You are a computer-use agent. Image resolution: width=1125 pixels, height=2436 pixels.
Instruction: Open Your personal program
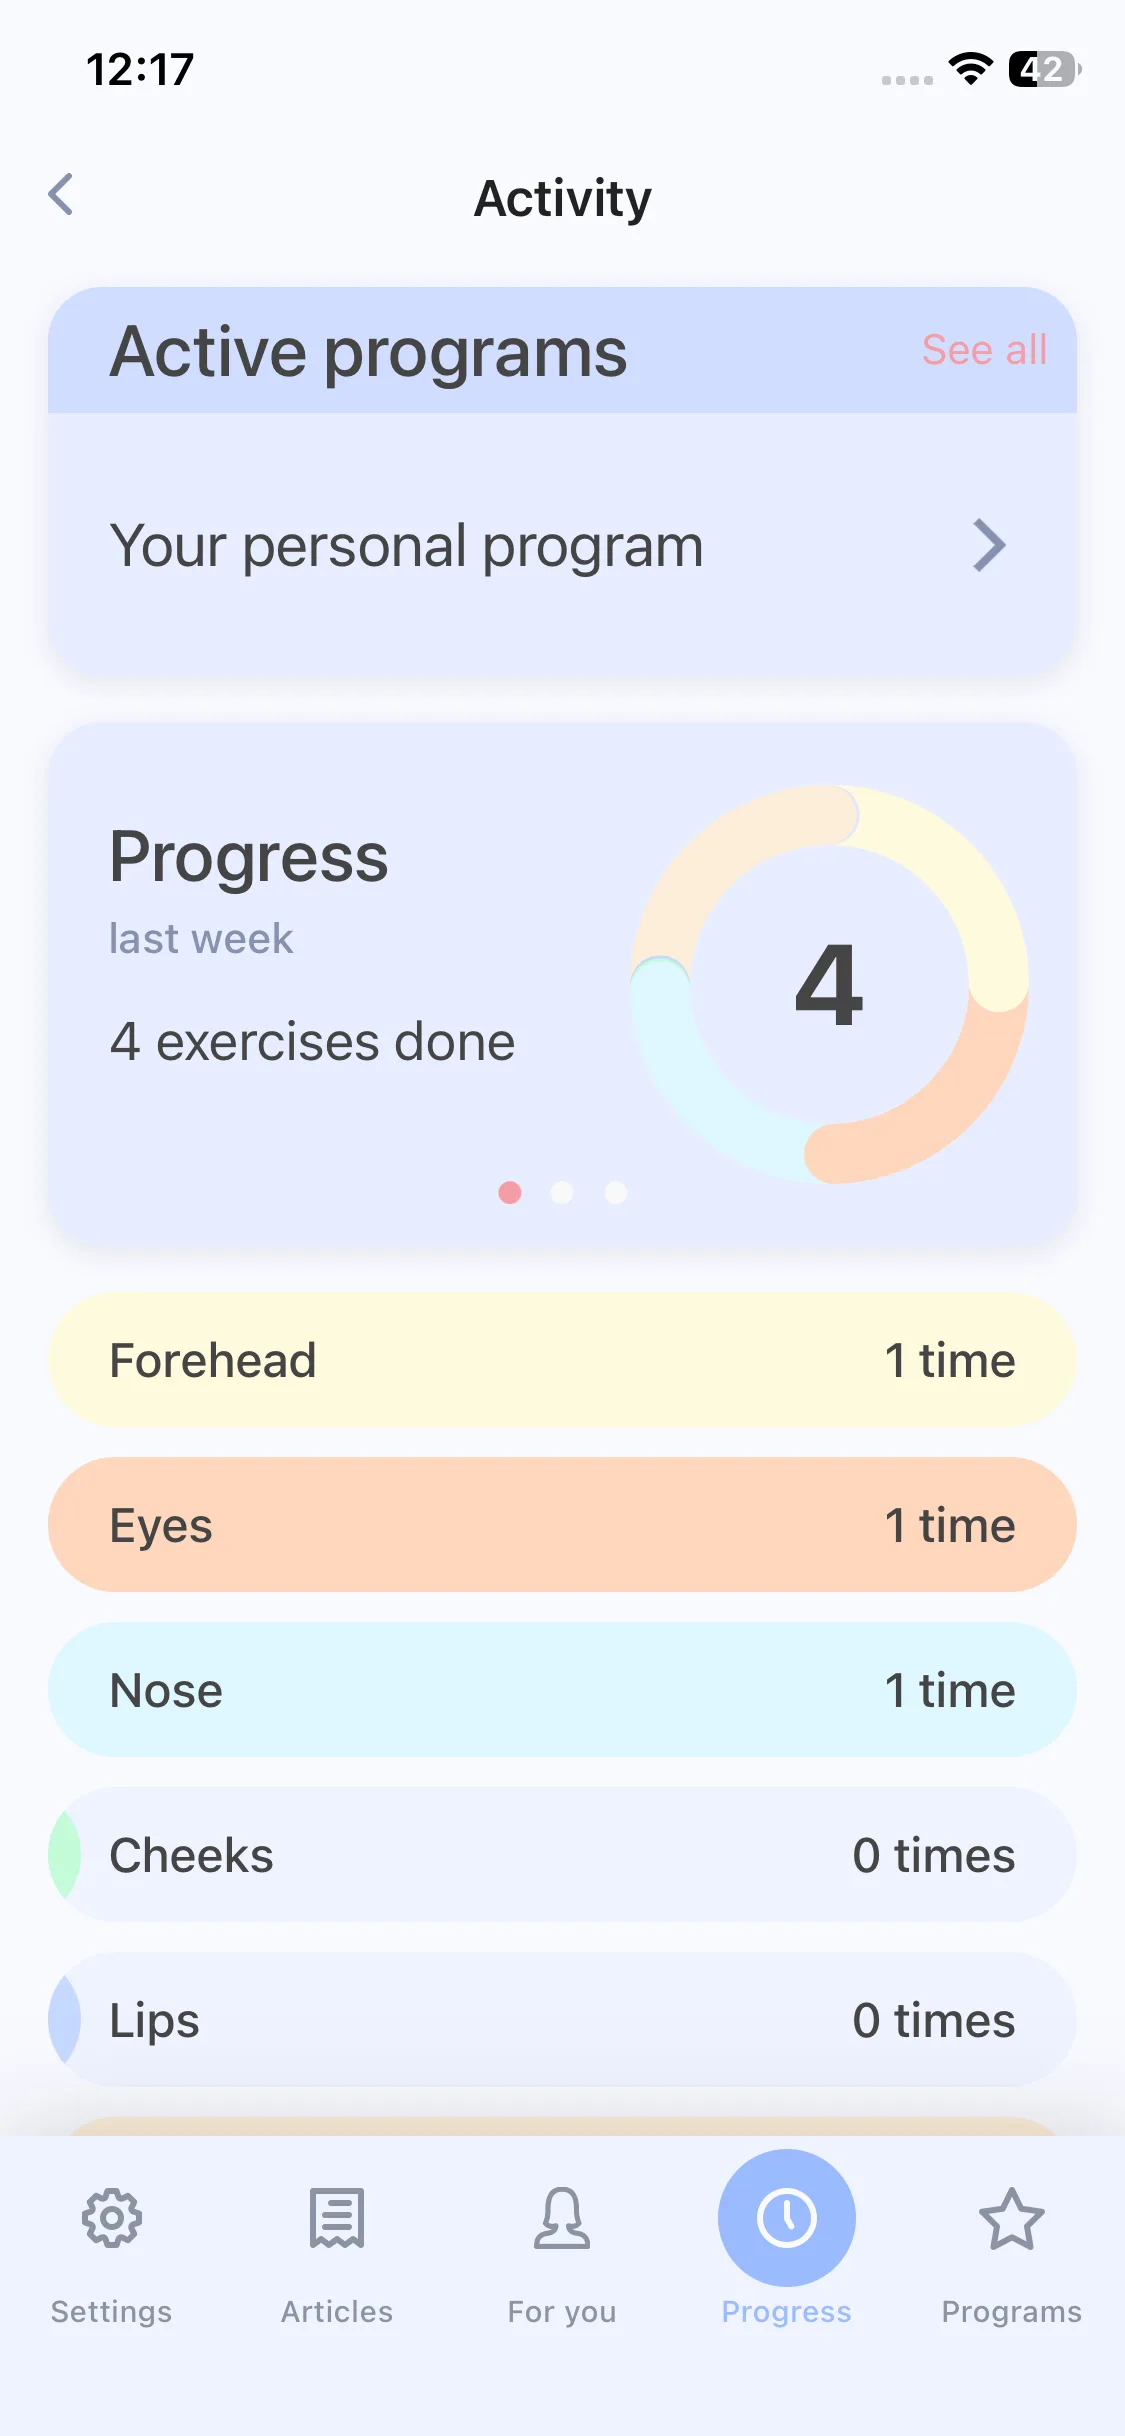pos(406,546)
